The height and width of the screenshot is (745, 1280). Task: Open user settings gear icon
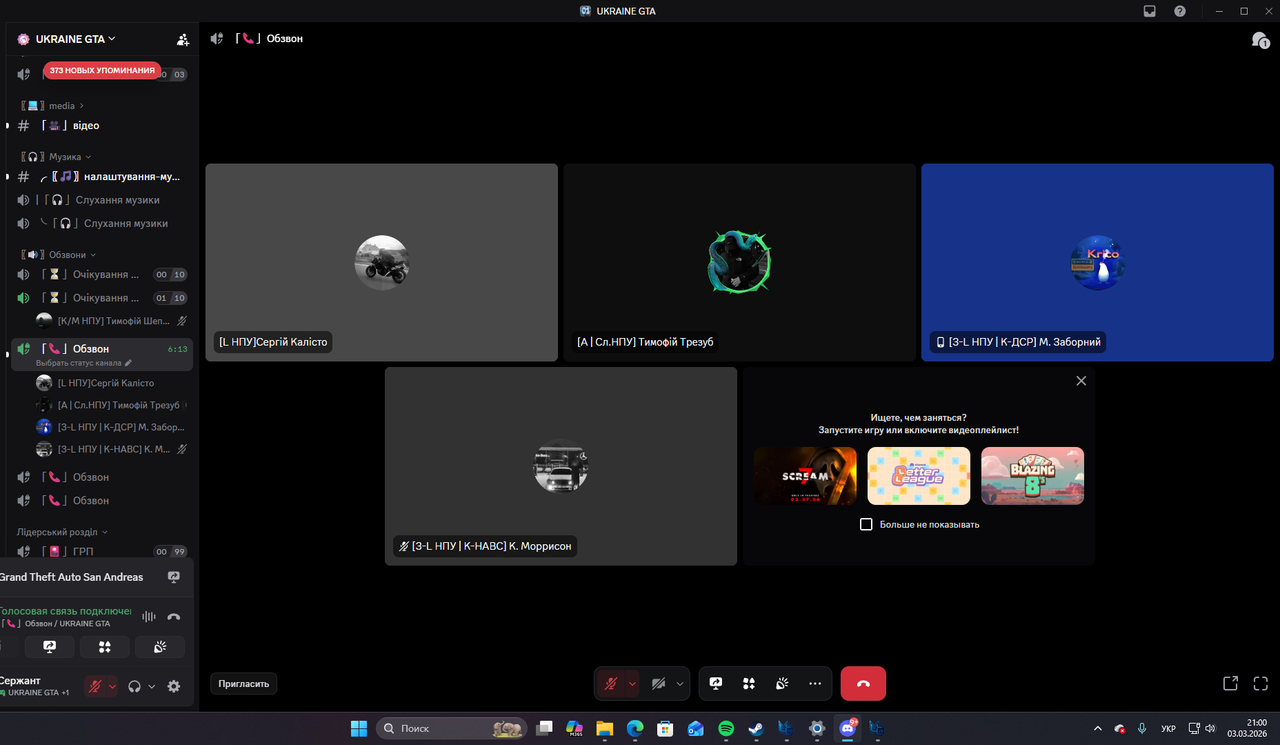tap(174, 686)
